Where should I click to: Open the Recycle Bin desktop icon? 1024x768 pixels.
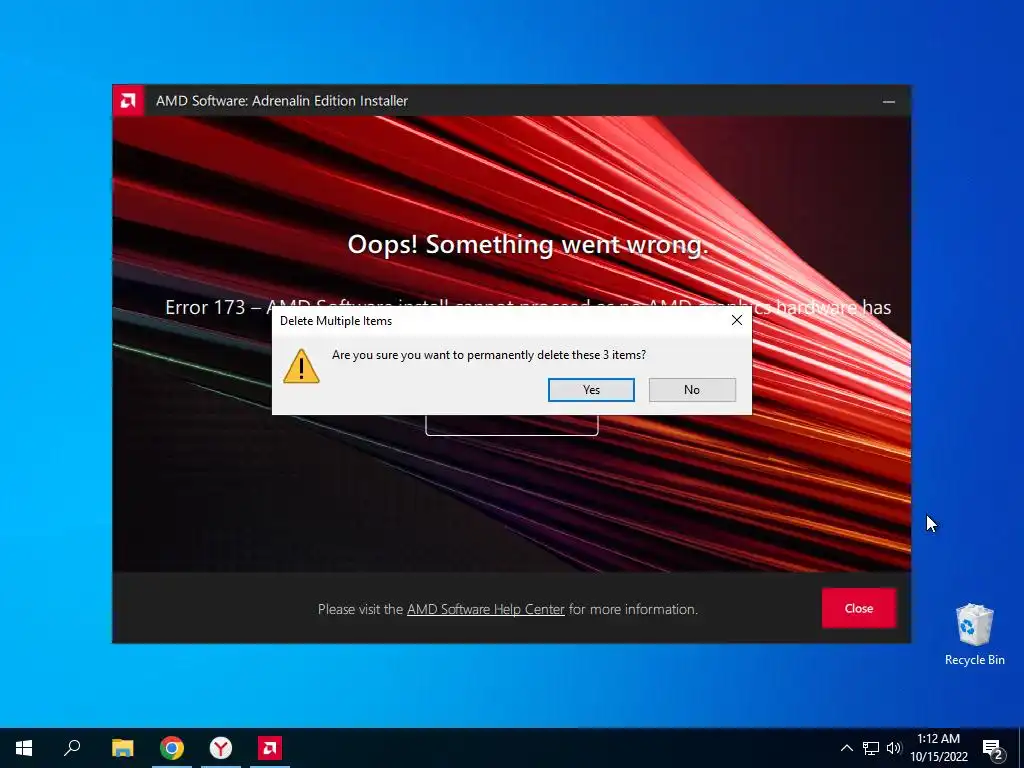[974, 634]
